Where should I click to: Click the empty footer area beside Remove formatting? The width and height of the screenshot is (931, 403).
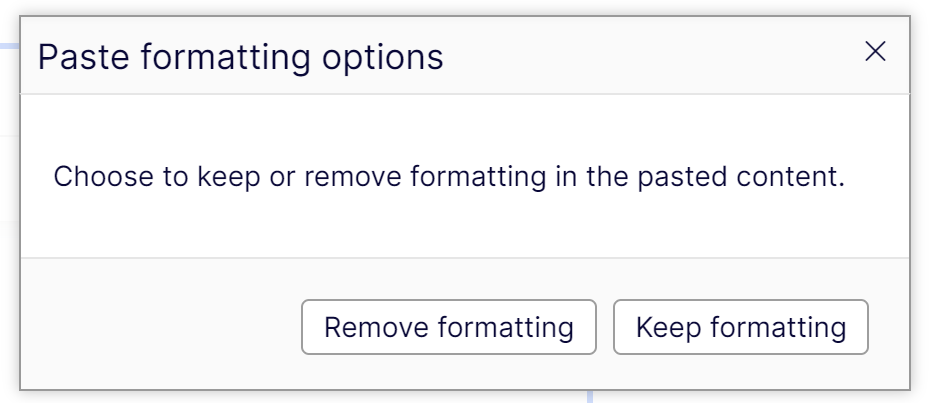(x=160, y=327)
